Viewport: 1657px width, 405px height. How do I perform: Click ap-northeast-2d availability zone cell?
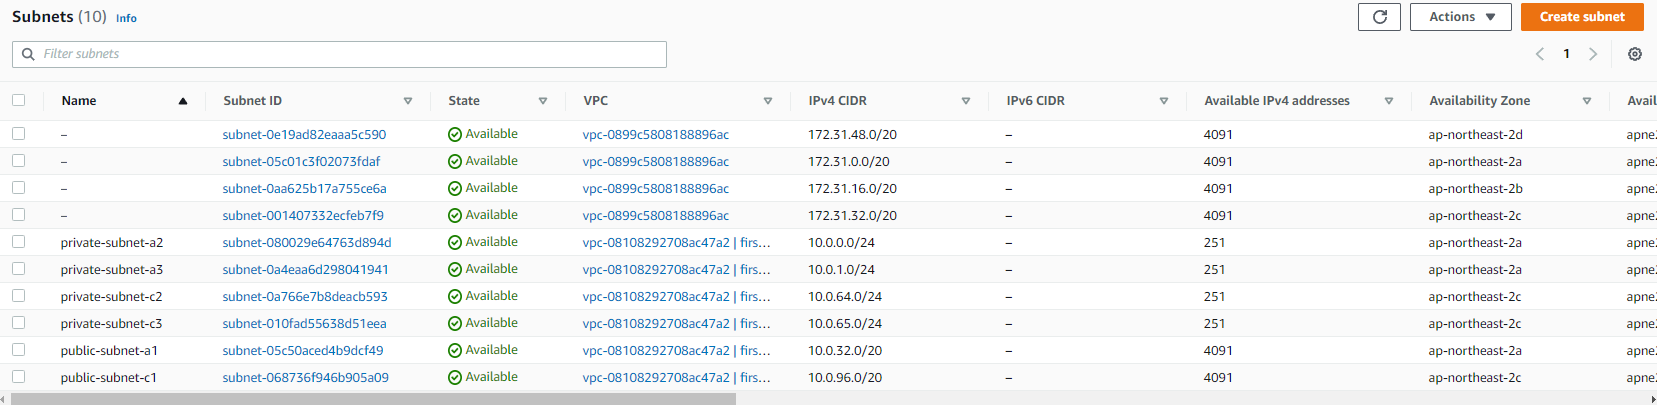[1475, 134]
